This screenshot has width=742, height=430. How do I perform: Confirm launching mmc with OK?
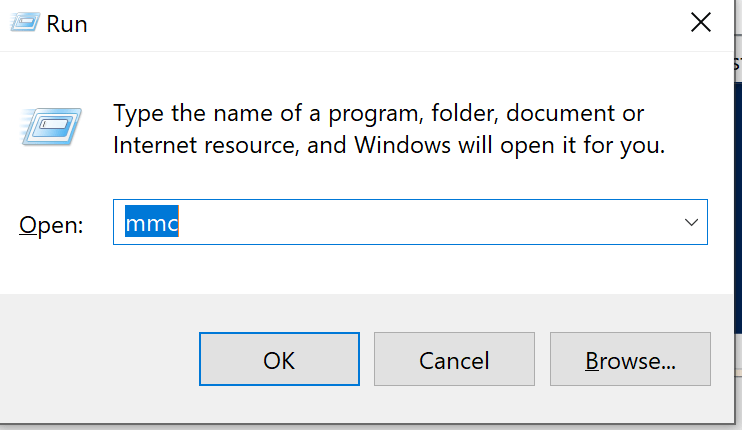(278, 359)
